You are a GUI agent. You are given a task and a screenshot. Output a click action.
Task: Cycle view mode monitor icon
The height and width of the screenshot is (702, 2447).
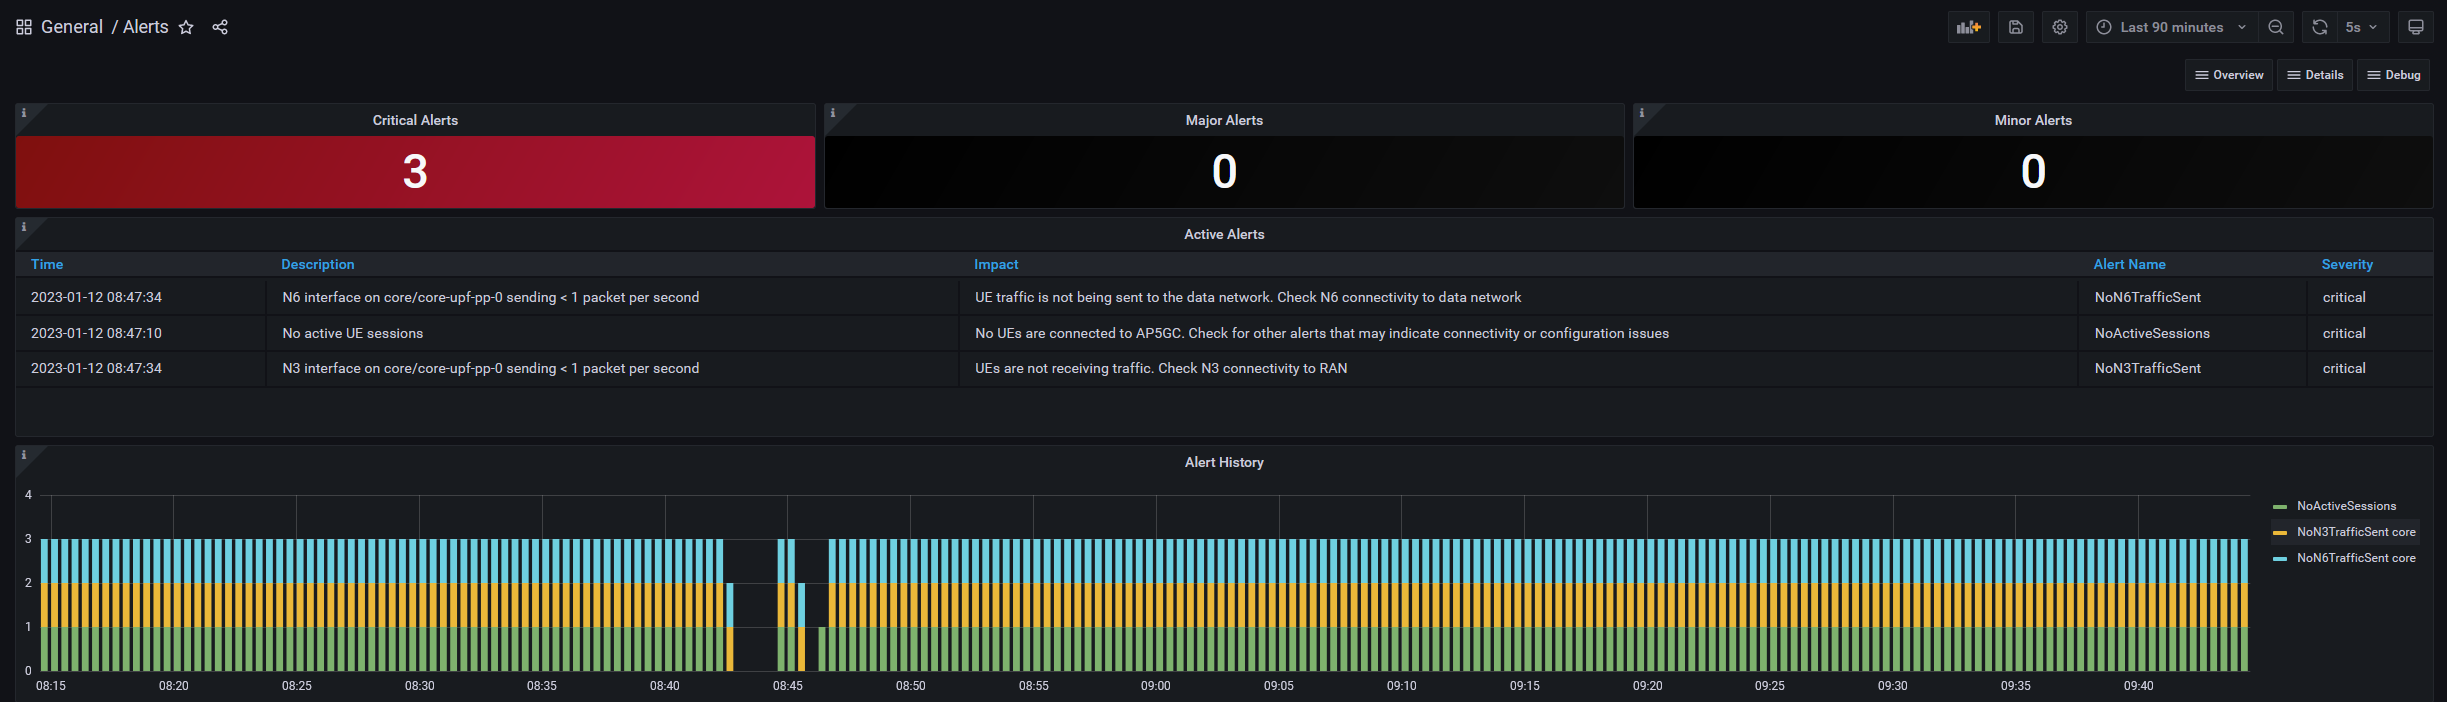(x=2416, y=27)
